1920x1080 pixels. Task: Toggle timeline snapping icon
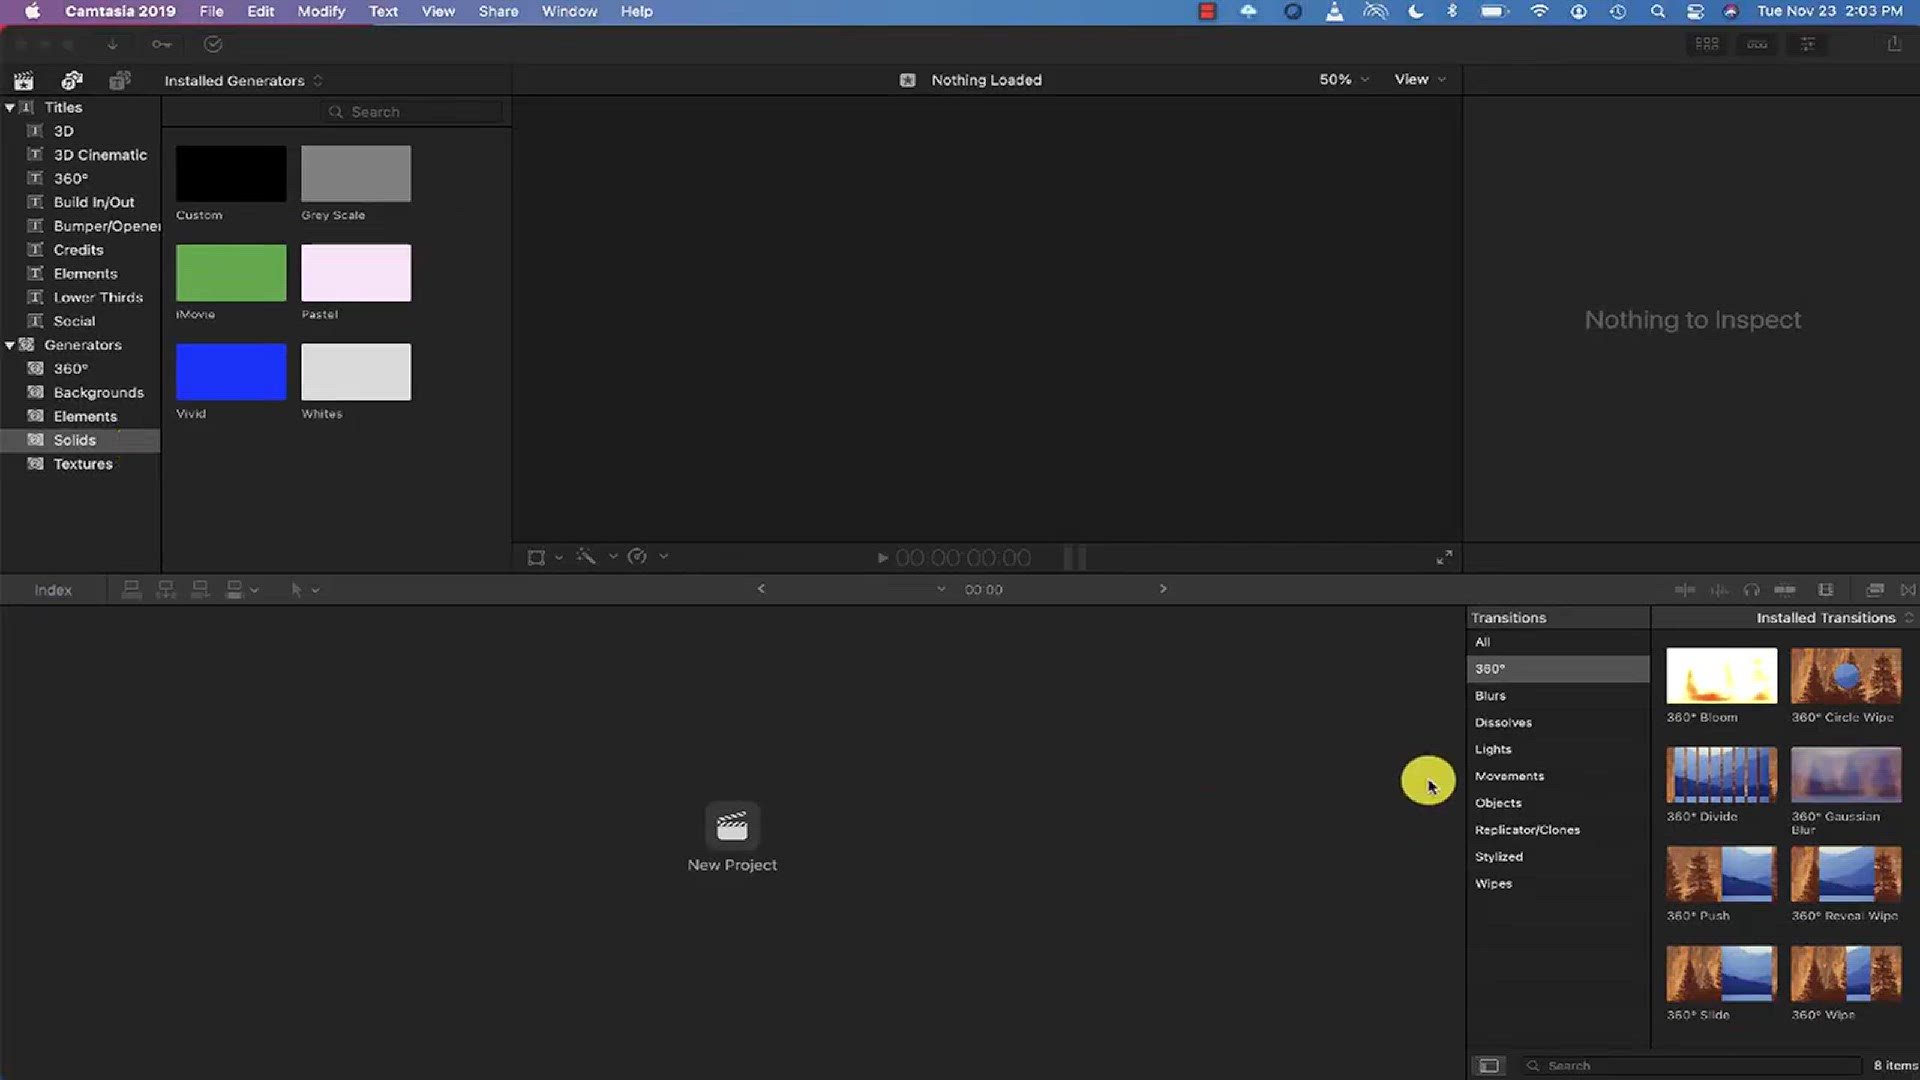coord(1785,590)
